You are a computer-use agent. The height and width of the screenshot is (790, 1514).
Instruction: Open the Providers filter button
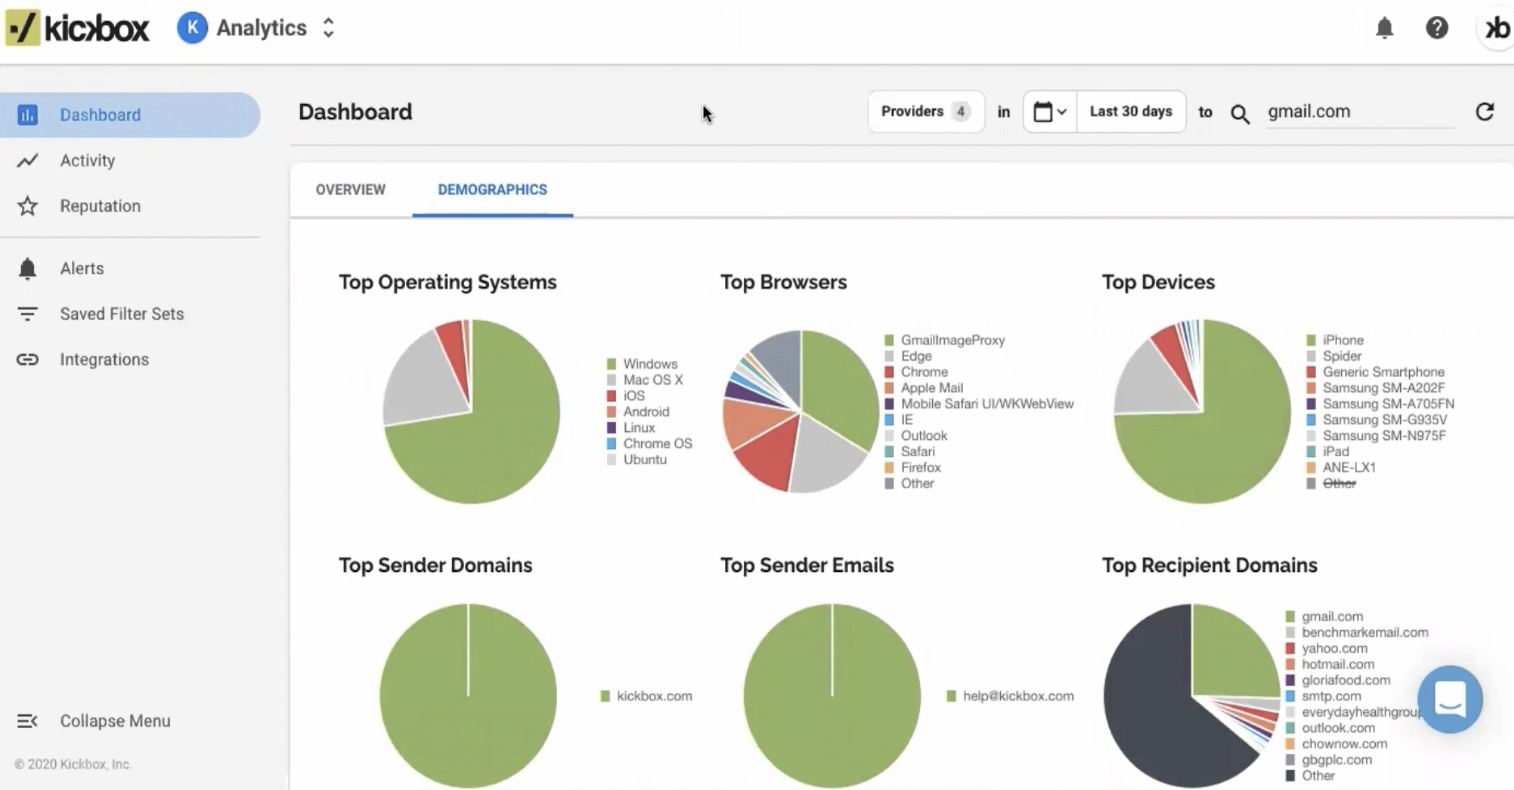tap(926, 112)
